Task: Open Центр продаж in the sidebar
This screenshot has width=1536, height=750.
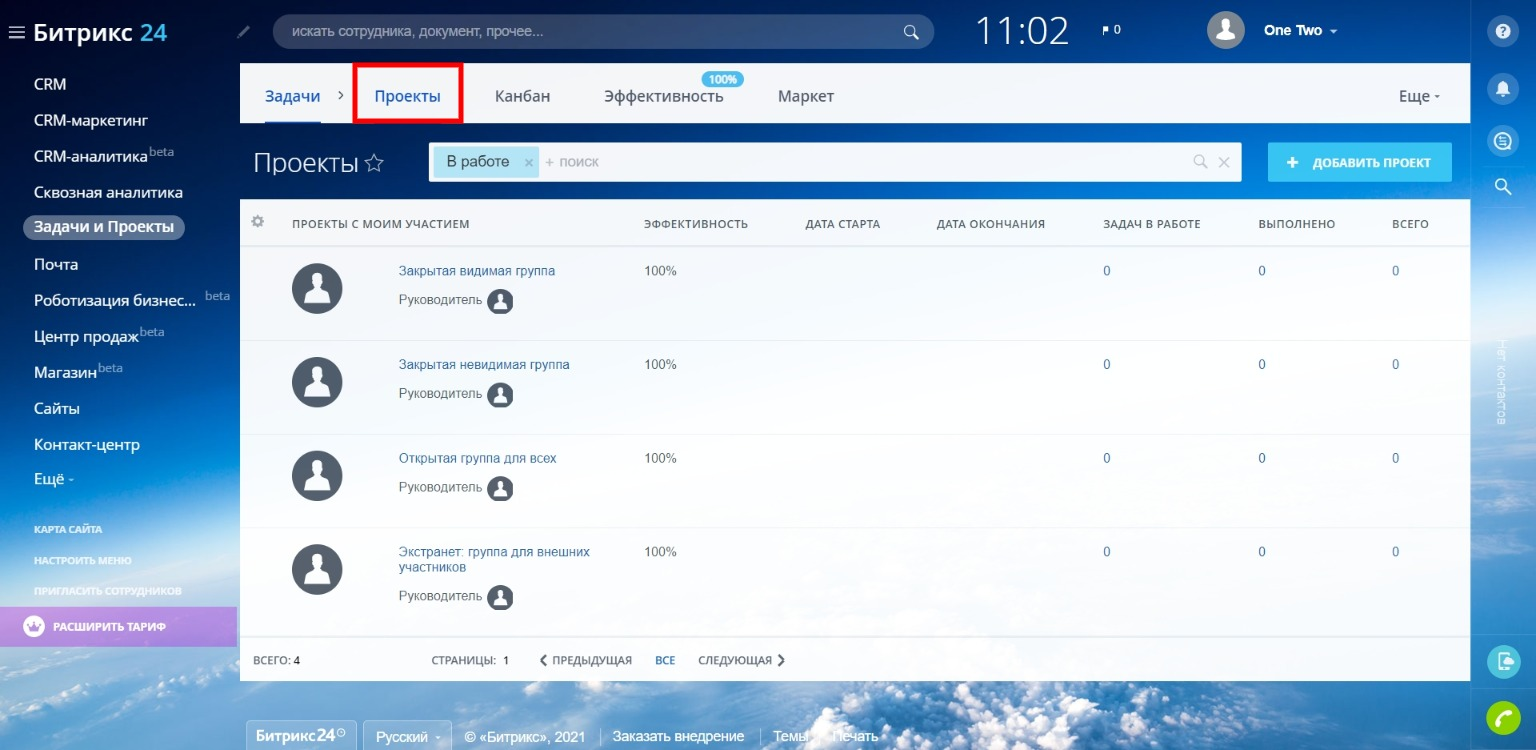Action: pos(86,336)
